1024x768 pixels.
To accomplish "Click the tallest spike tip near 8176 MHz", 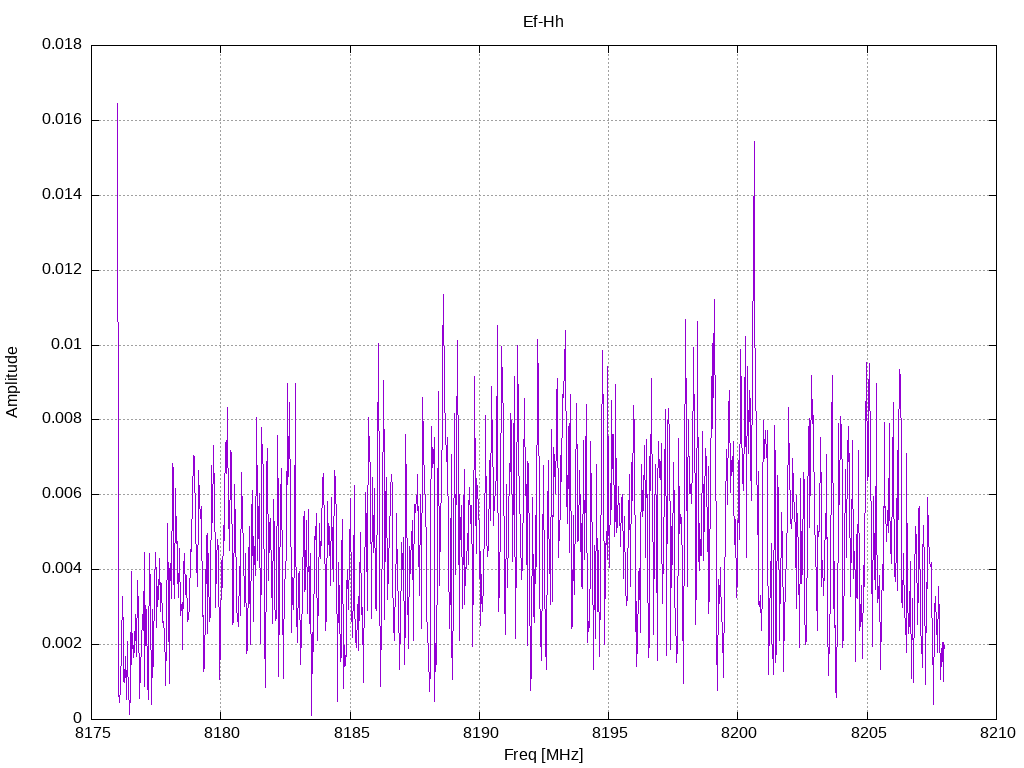I will click(118, 104).
